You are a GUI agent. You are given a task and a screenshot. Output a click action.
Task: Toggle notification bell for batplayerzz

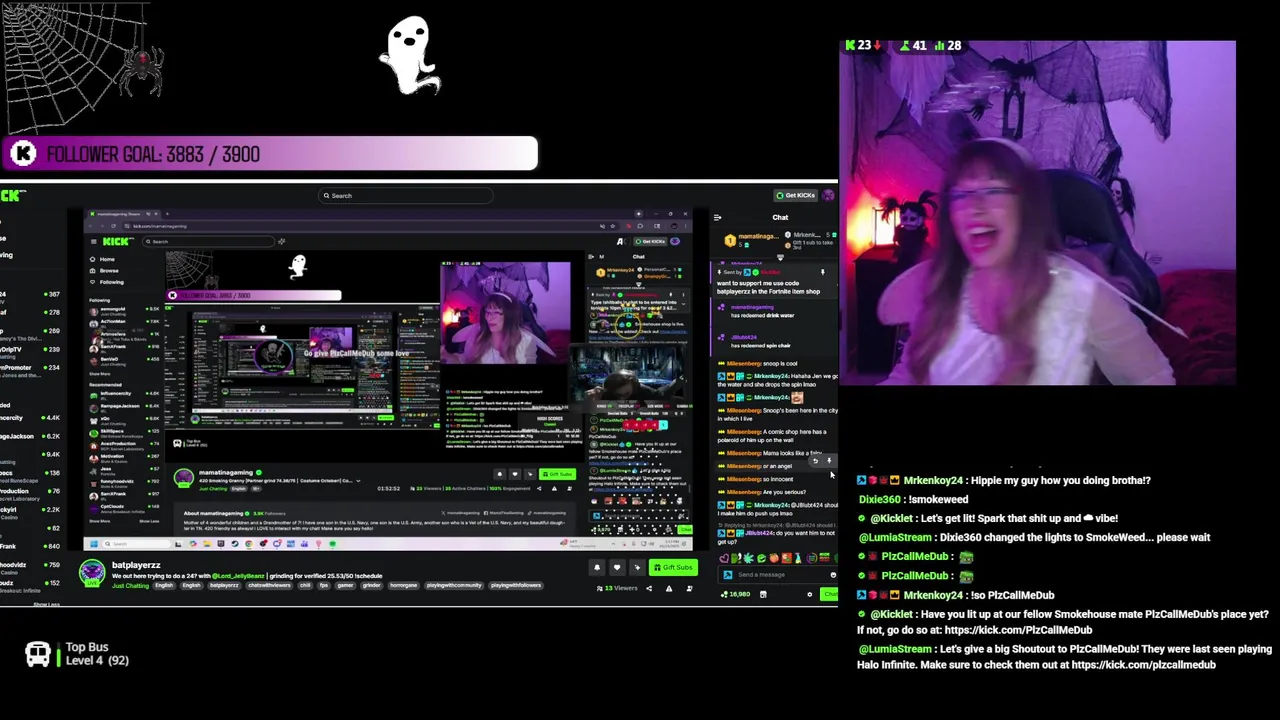click(x=597, y=567)
